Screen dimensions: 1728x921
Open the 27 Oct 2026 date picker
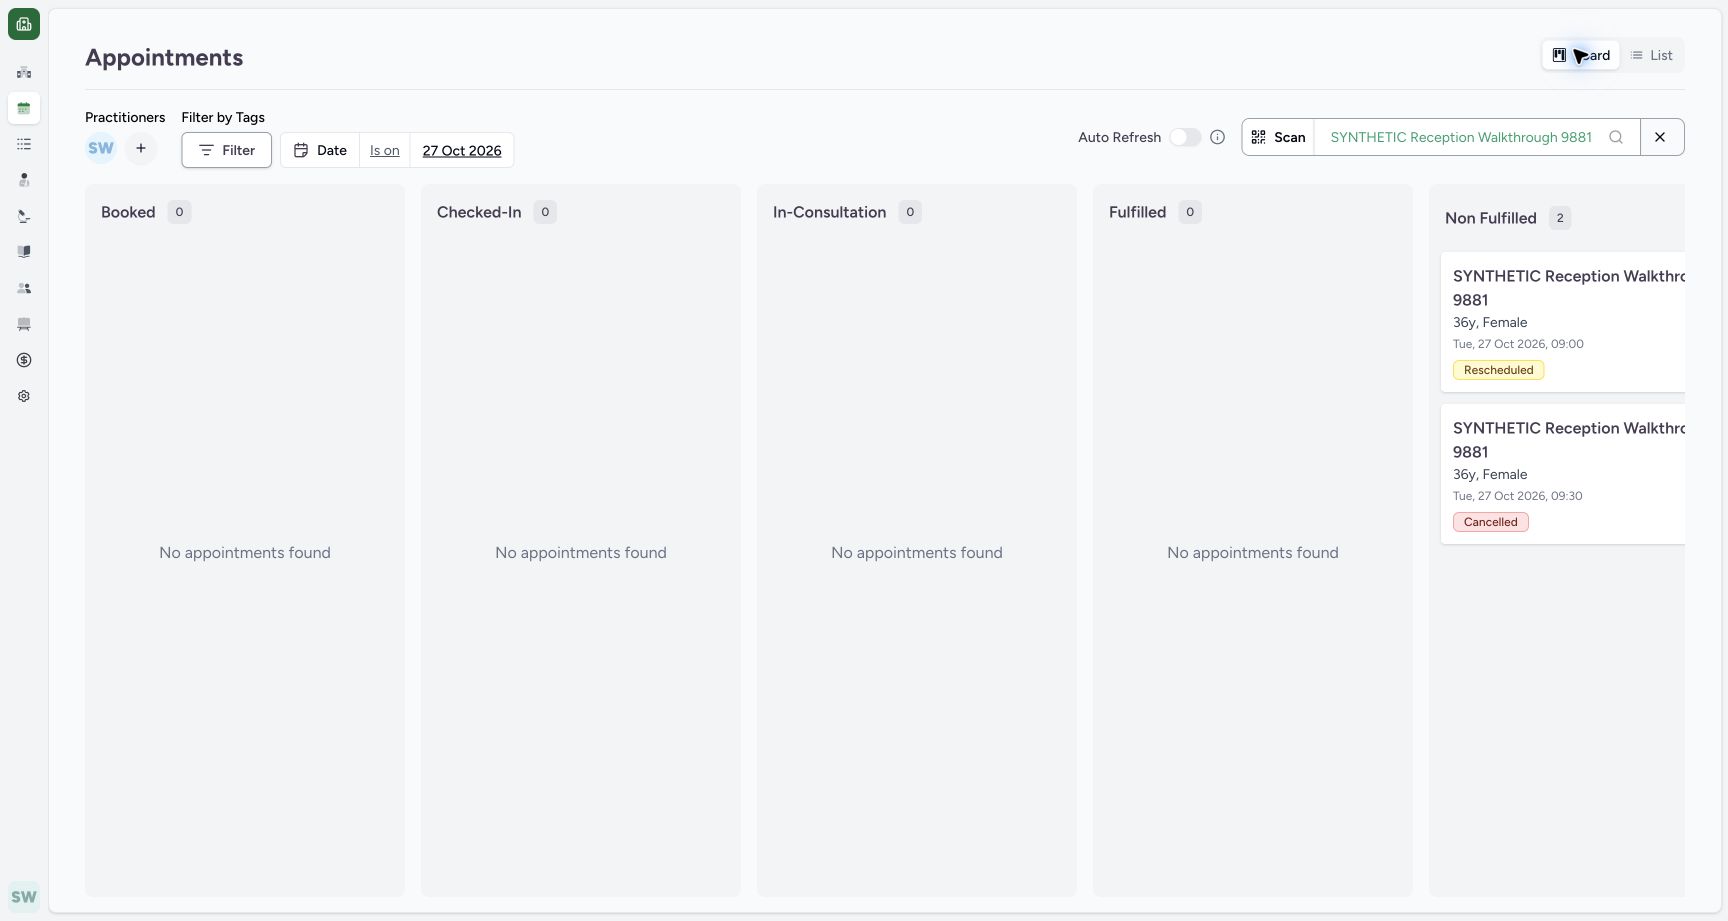click(x=462, y=150)
